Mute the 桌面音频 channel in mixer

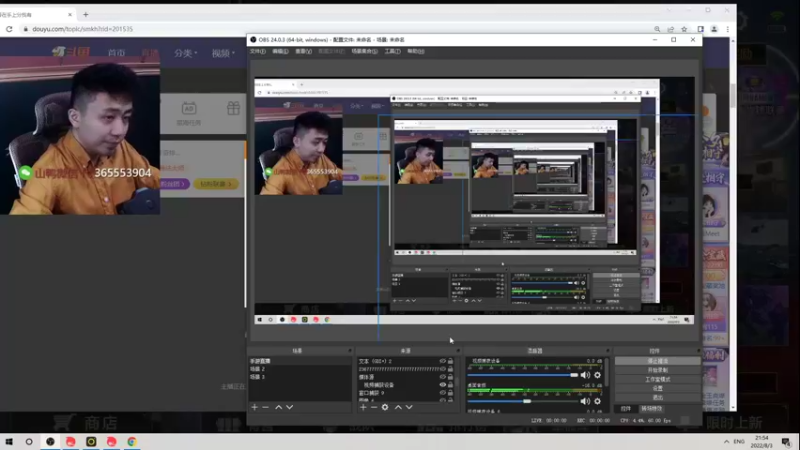coord(585,401)
